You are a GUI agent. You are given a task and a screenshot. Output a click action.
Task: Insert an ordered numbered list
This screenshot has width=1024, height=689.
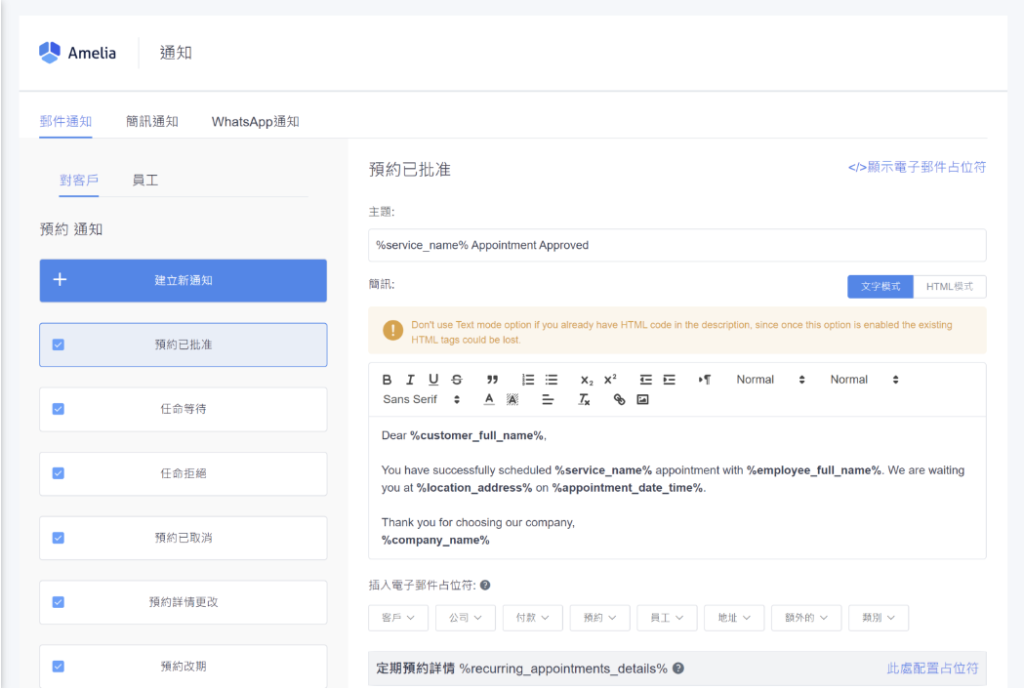pyautogui.click(x=528, y=379)
